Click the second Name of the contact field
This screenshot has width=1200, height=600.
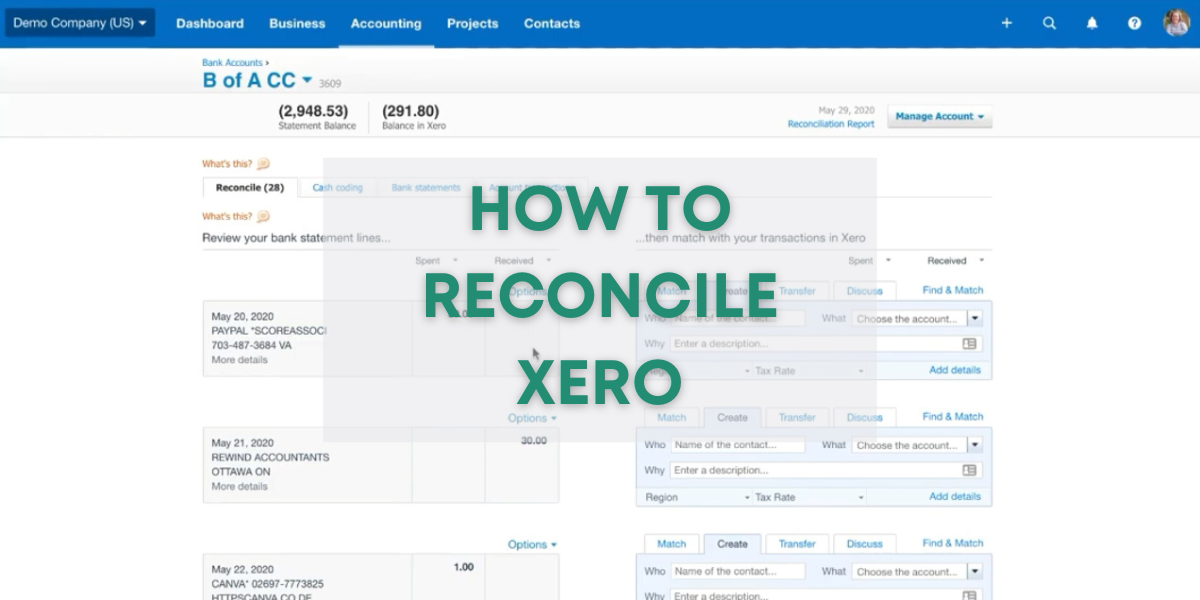pos(738,445)
